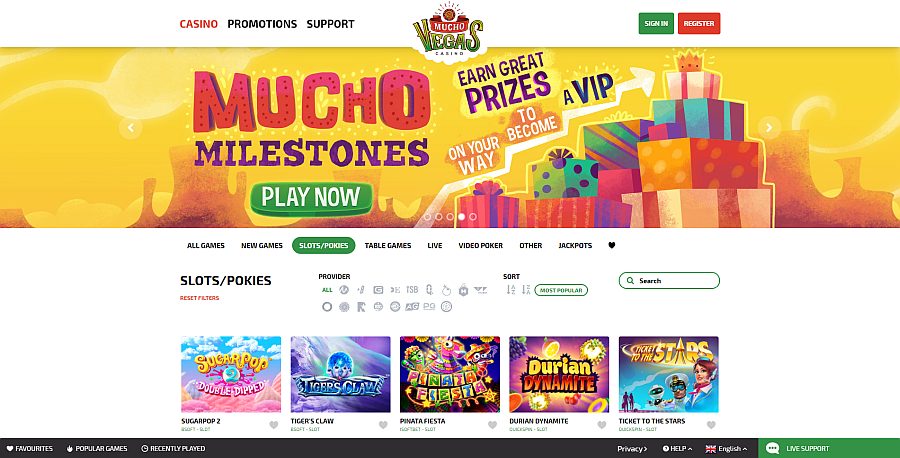Open the Help menu in footer
This screenshot has width=900, height=458.
[680, 449]
